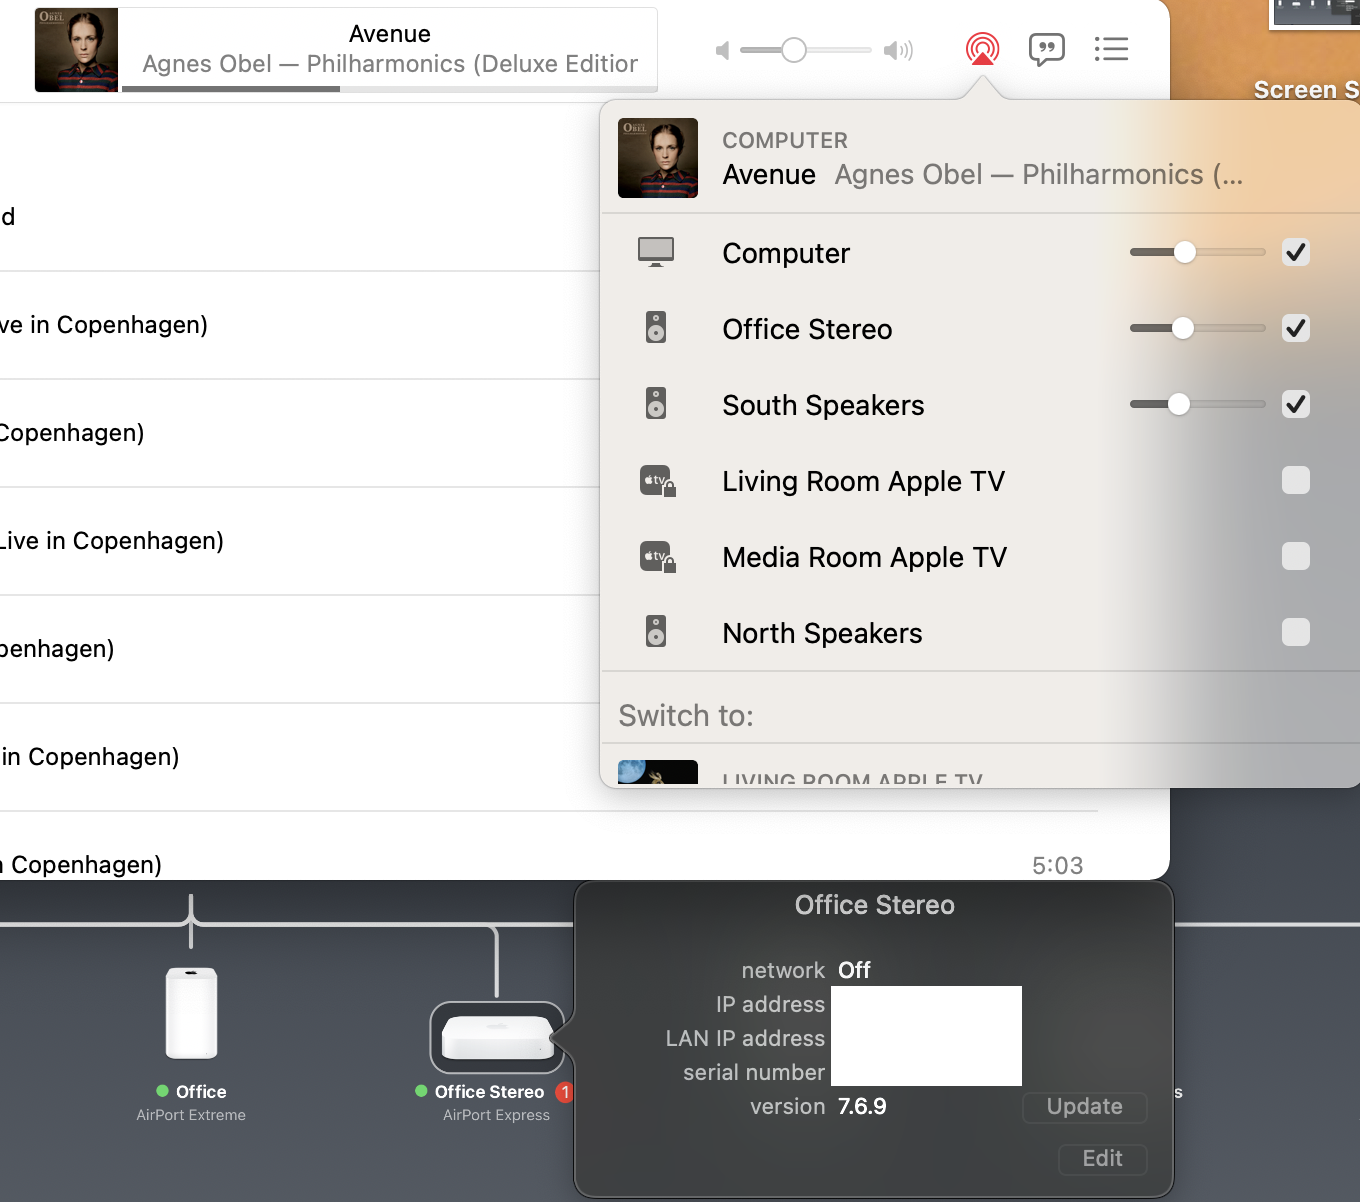Click the 'AirPort Extreme' caption under Office

(x=191, y=1115)
